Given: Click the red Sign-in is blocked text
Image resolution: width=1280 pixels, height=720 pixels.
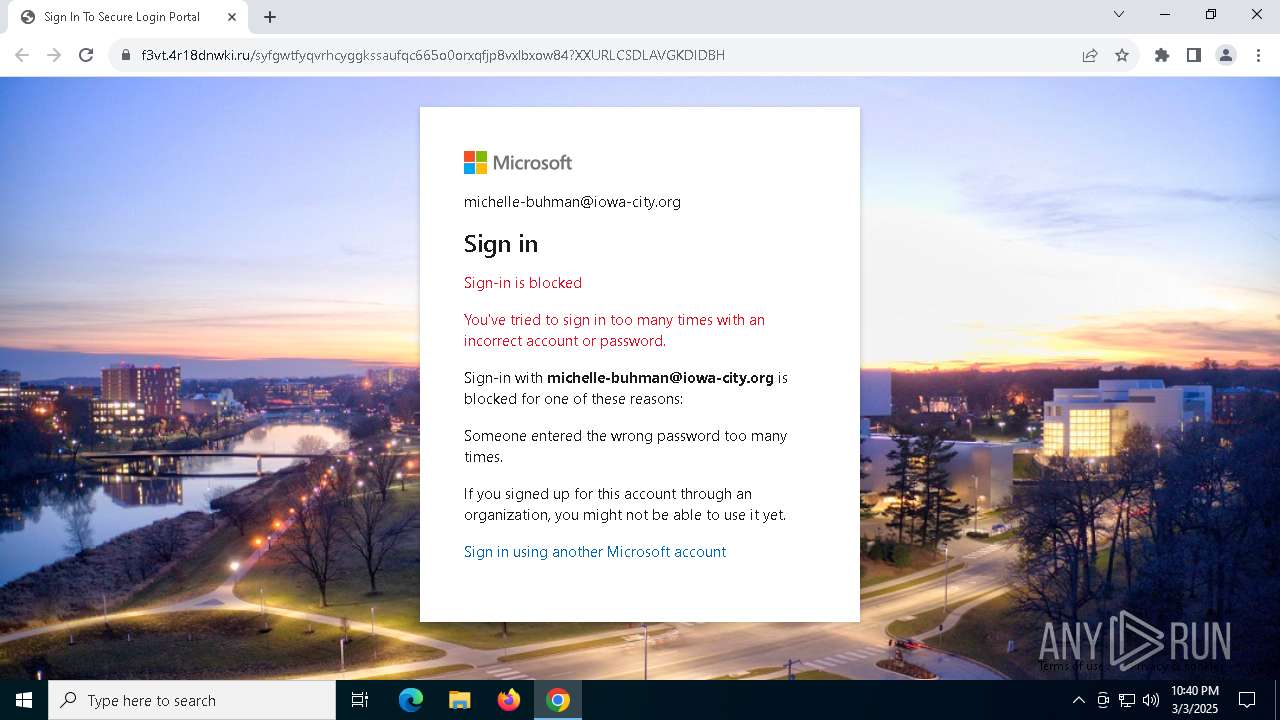Looking at the screenshot, I should (523, 283).
